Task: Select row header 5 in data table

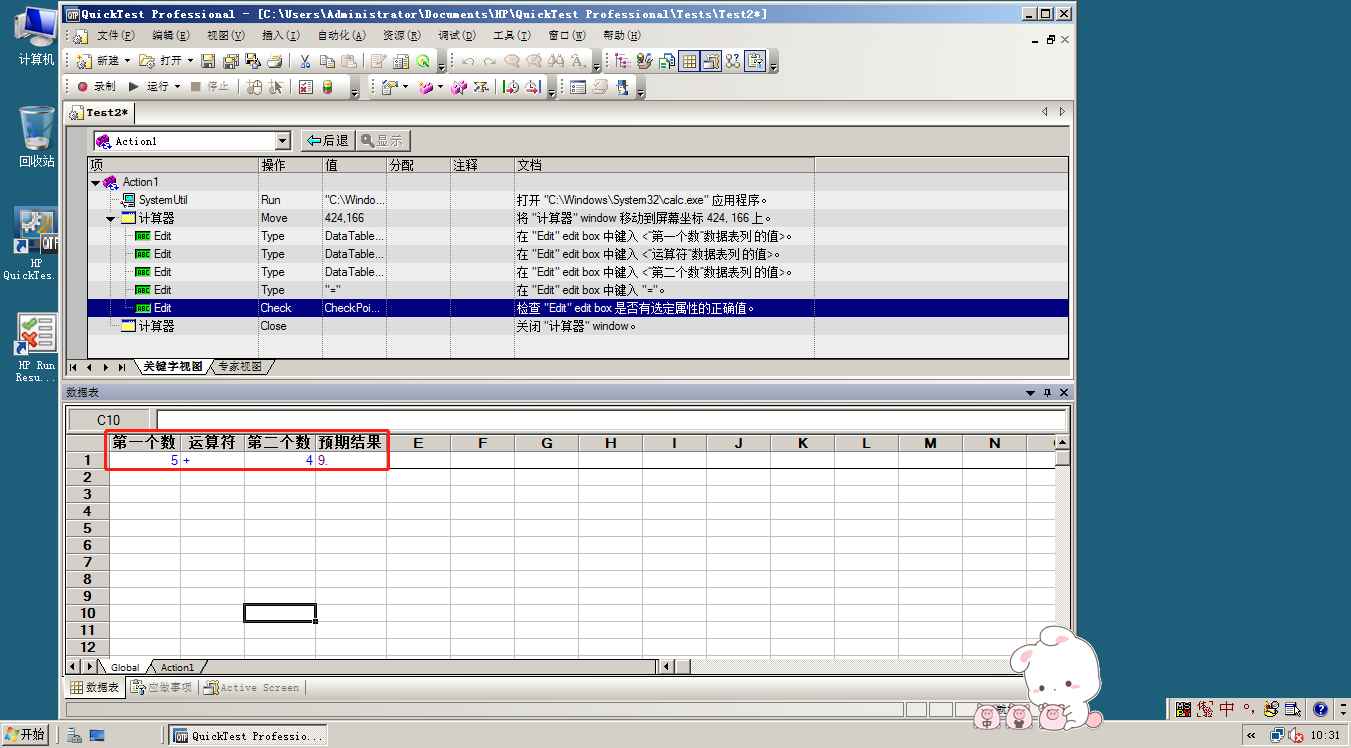Action: pos(87,528)
